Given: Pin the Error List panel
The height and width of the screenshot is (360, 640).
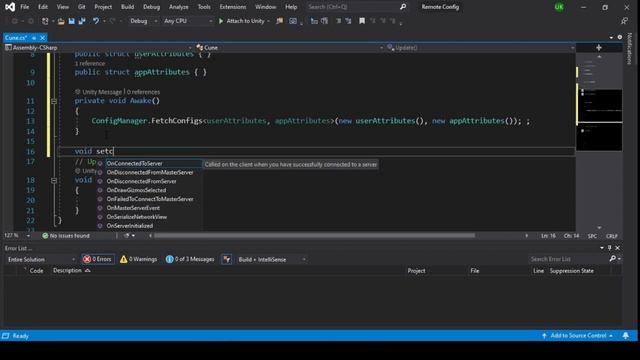Looking at the screenshot, I should 609,248.
